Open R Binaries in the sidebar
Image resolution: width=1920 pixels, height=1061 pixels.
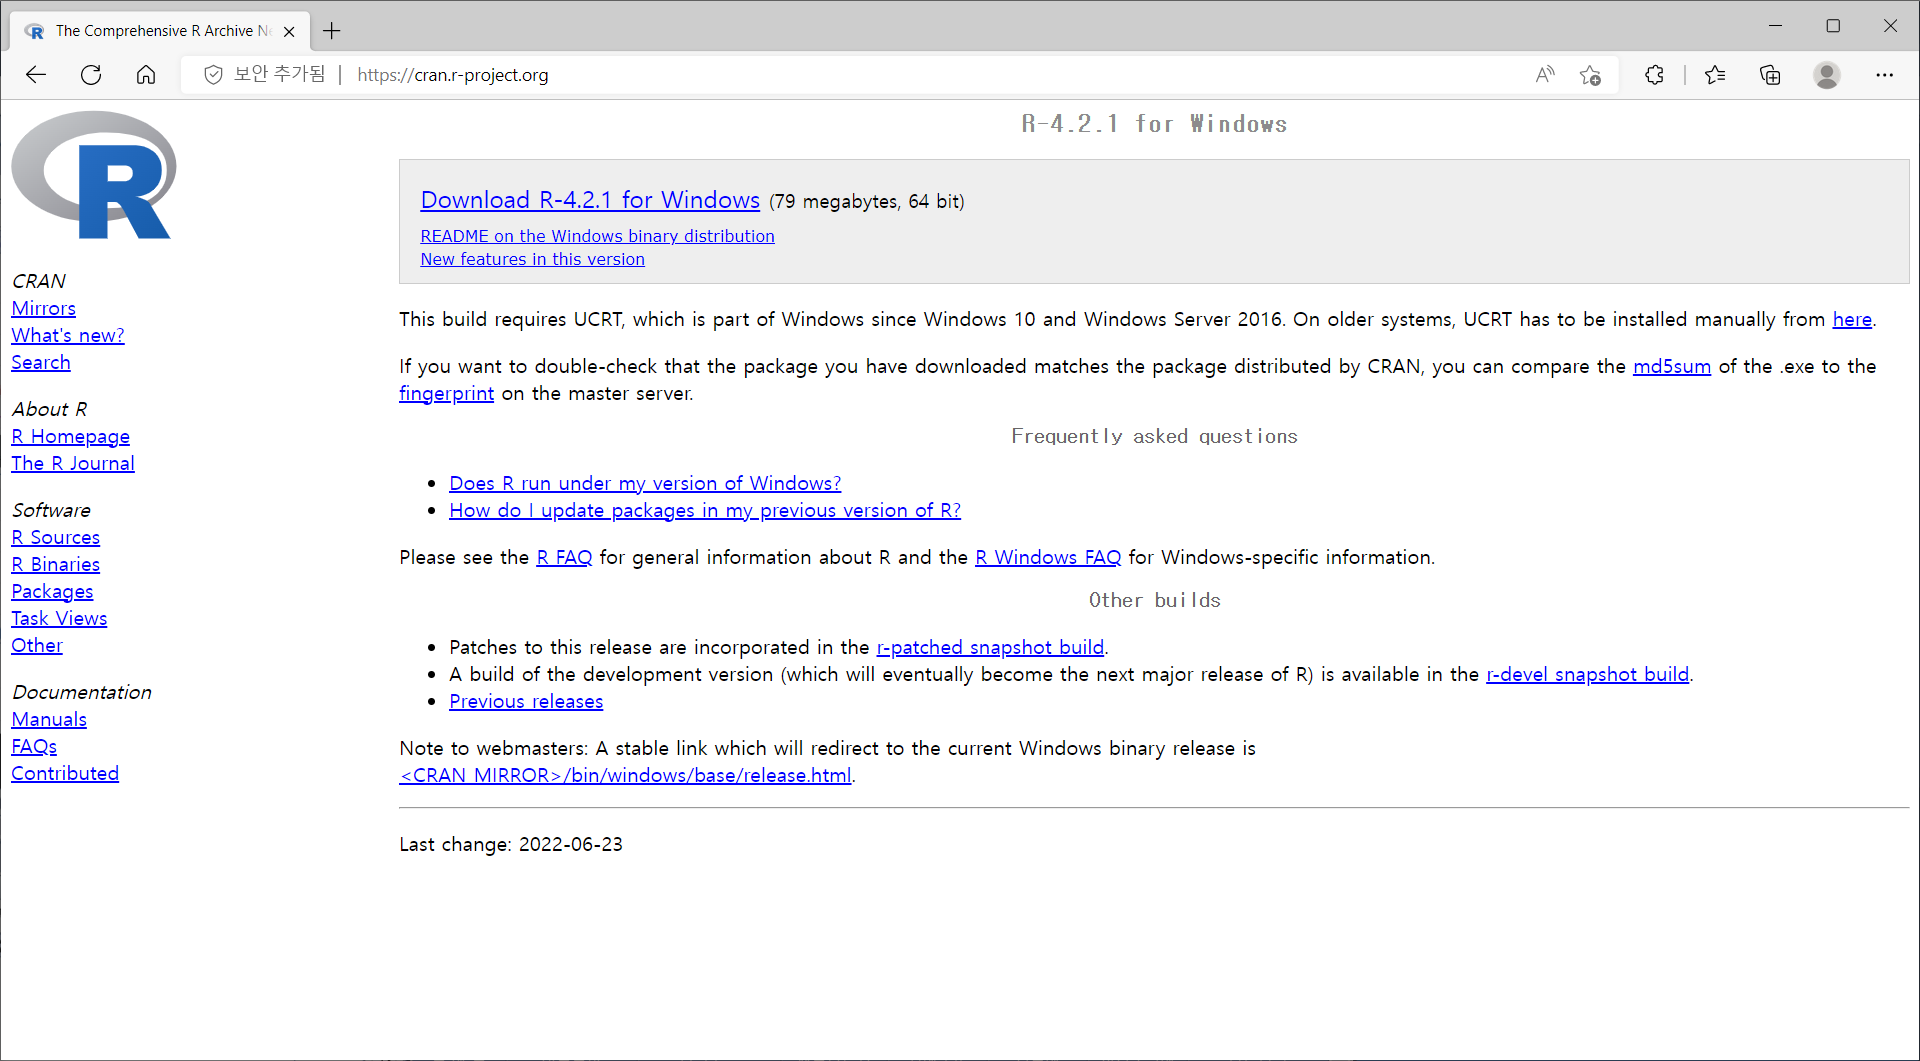pos(55,564)
